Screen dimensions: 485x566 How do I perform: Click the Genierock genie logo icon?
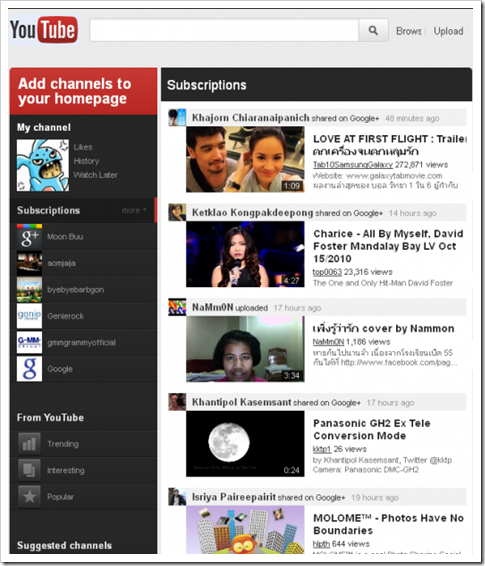pyautogui.click(x=29, y=316)
